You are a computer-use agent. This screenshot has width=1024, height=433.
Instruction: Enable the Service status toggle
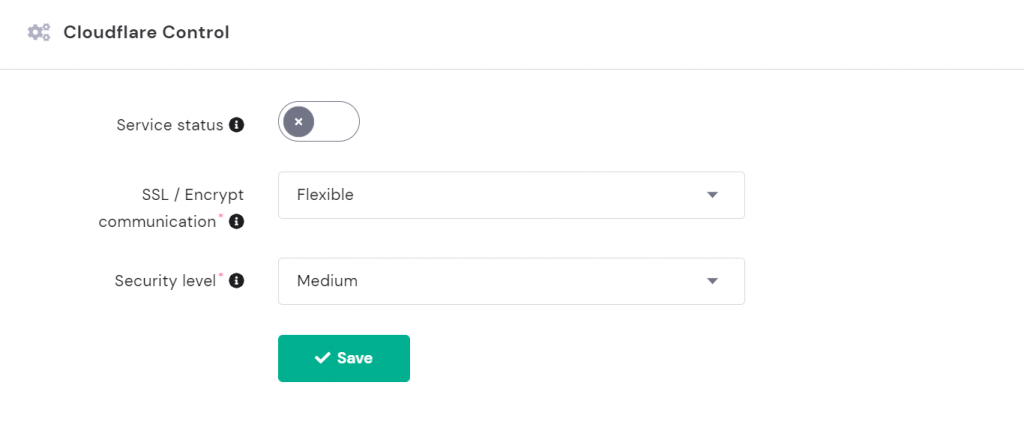tap(319, 122)
